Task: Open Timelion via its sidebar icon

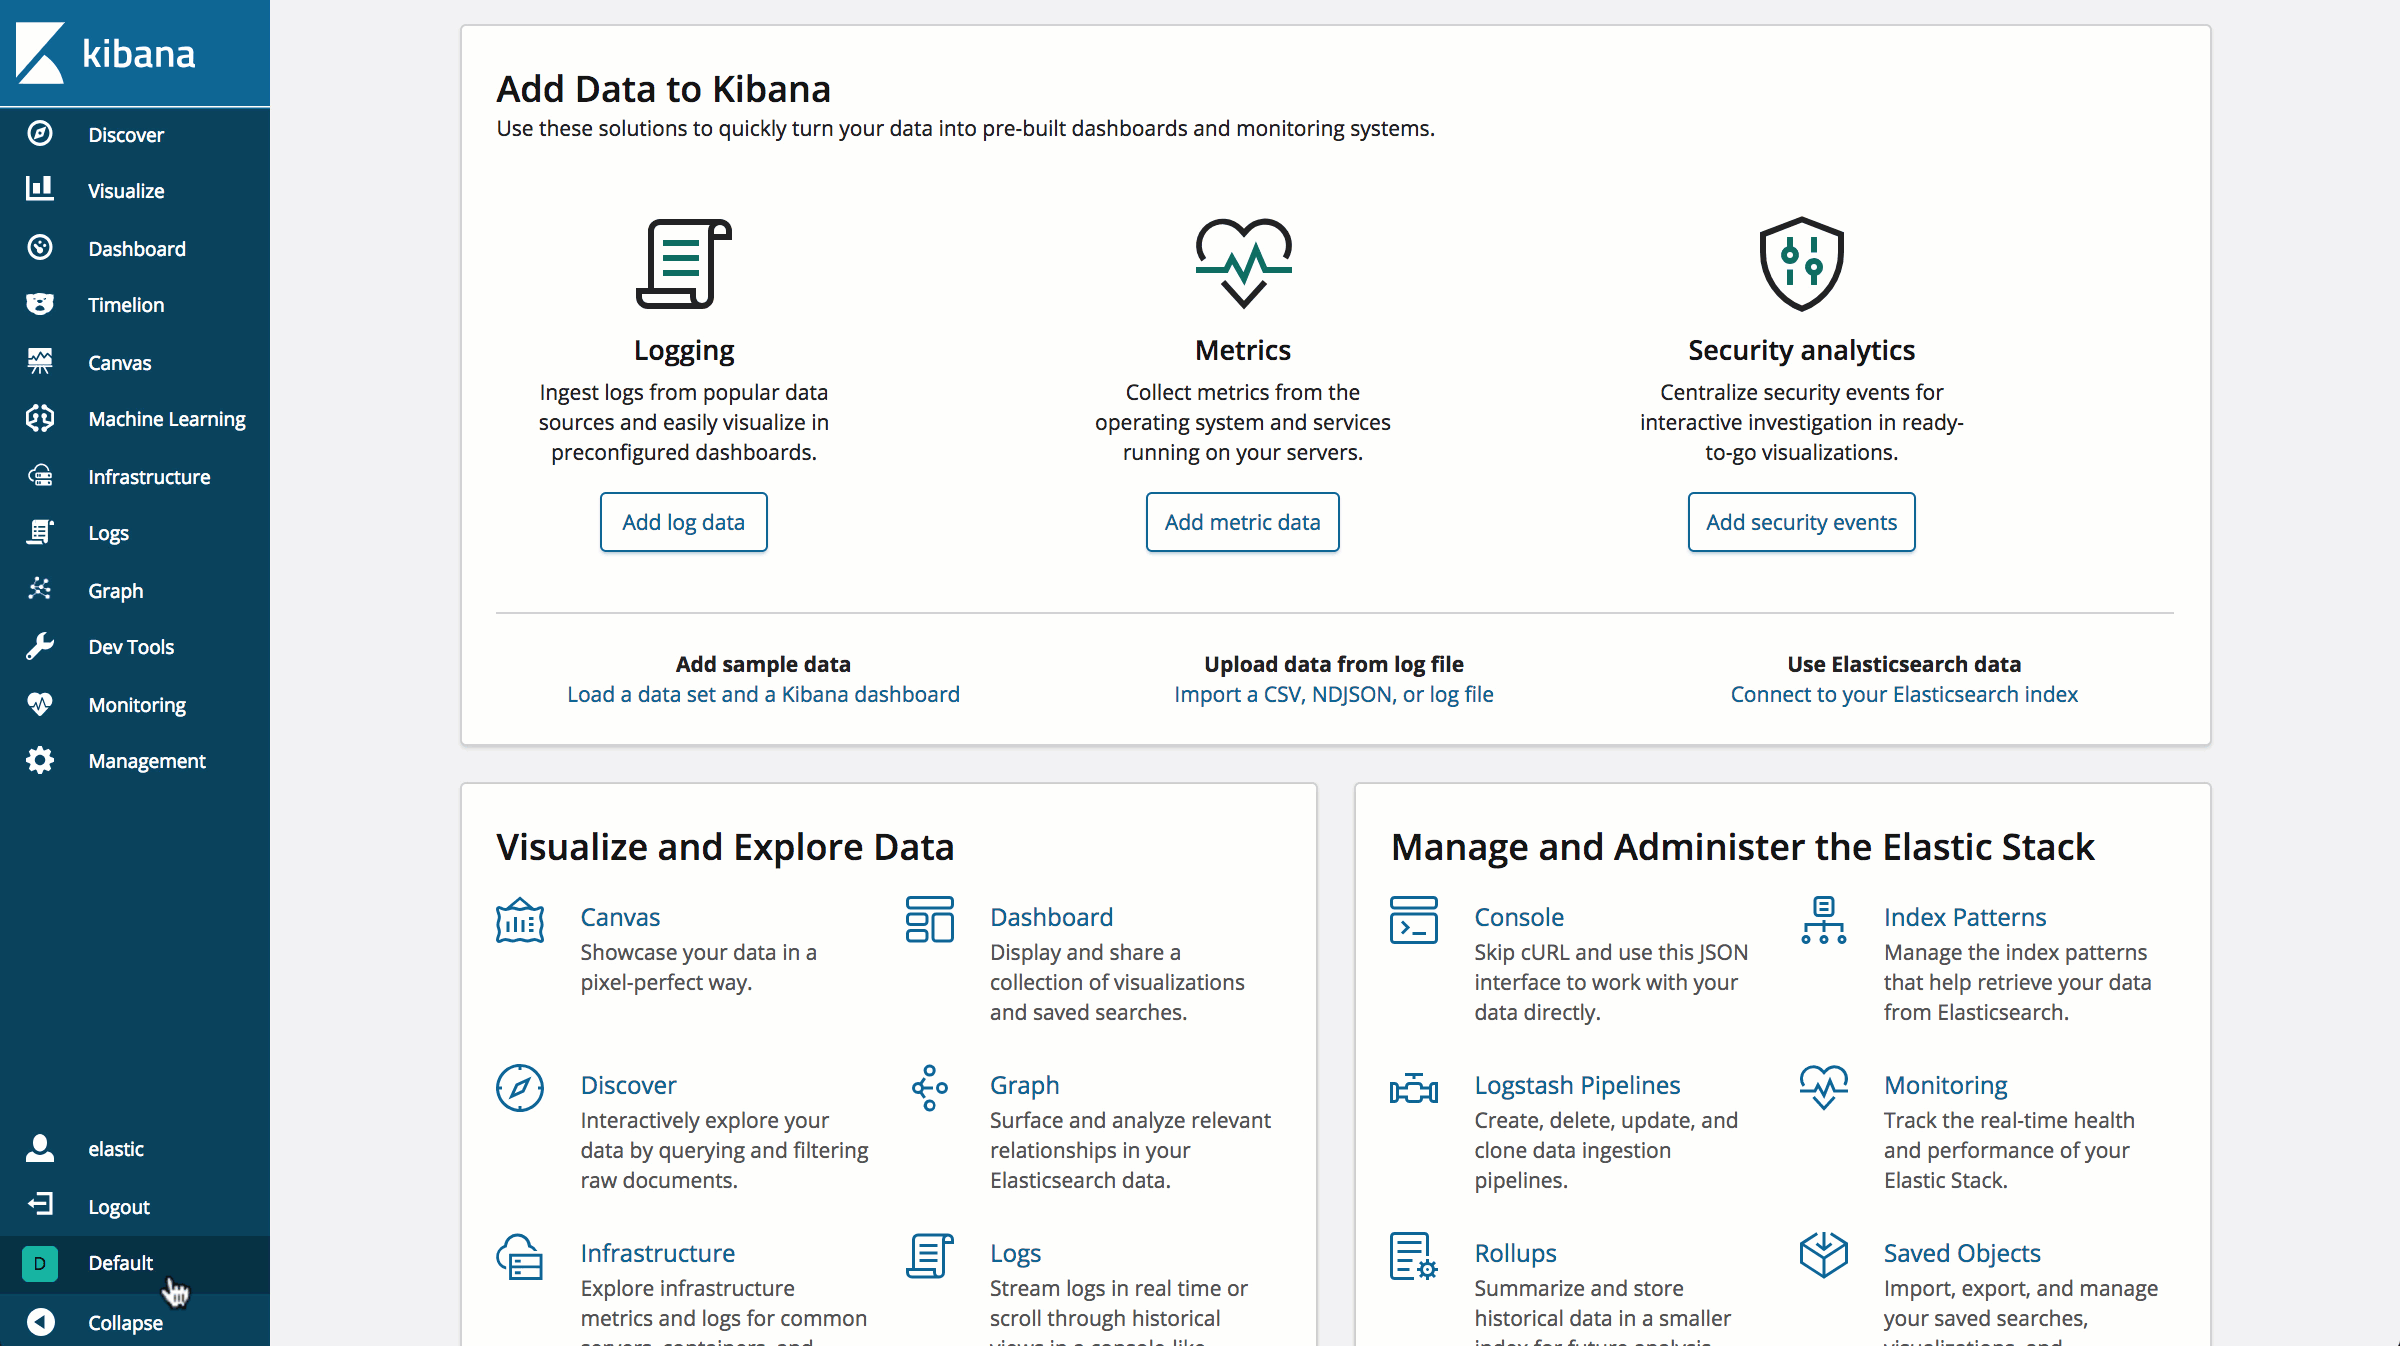Action: pos(40,304)
